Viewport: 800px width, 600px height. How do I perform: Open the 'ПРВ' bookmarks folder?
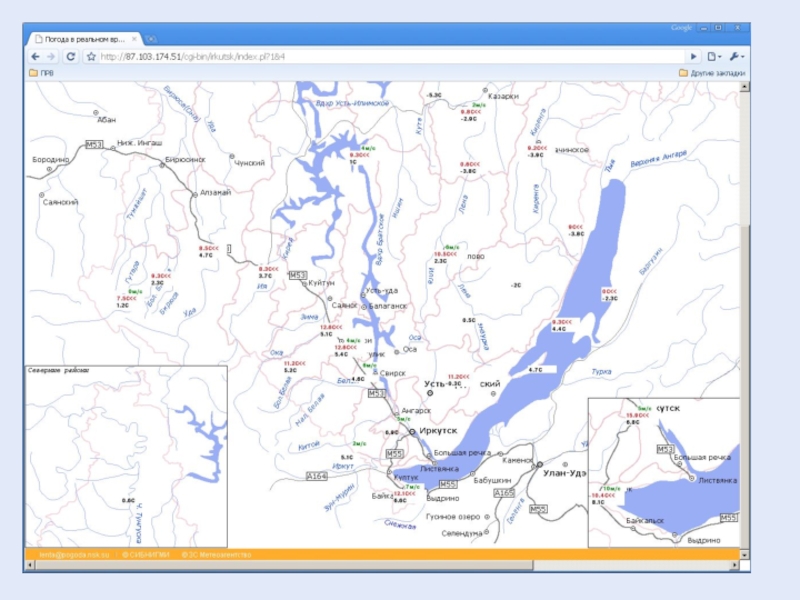pos(41,73)
